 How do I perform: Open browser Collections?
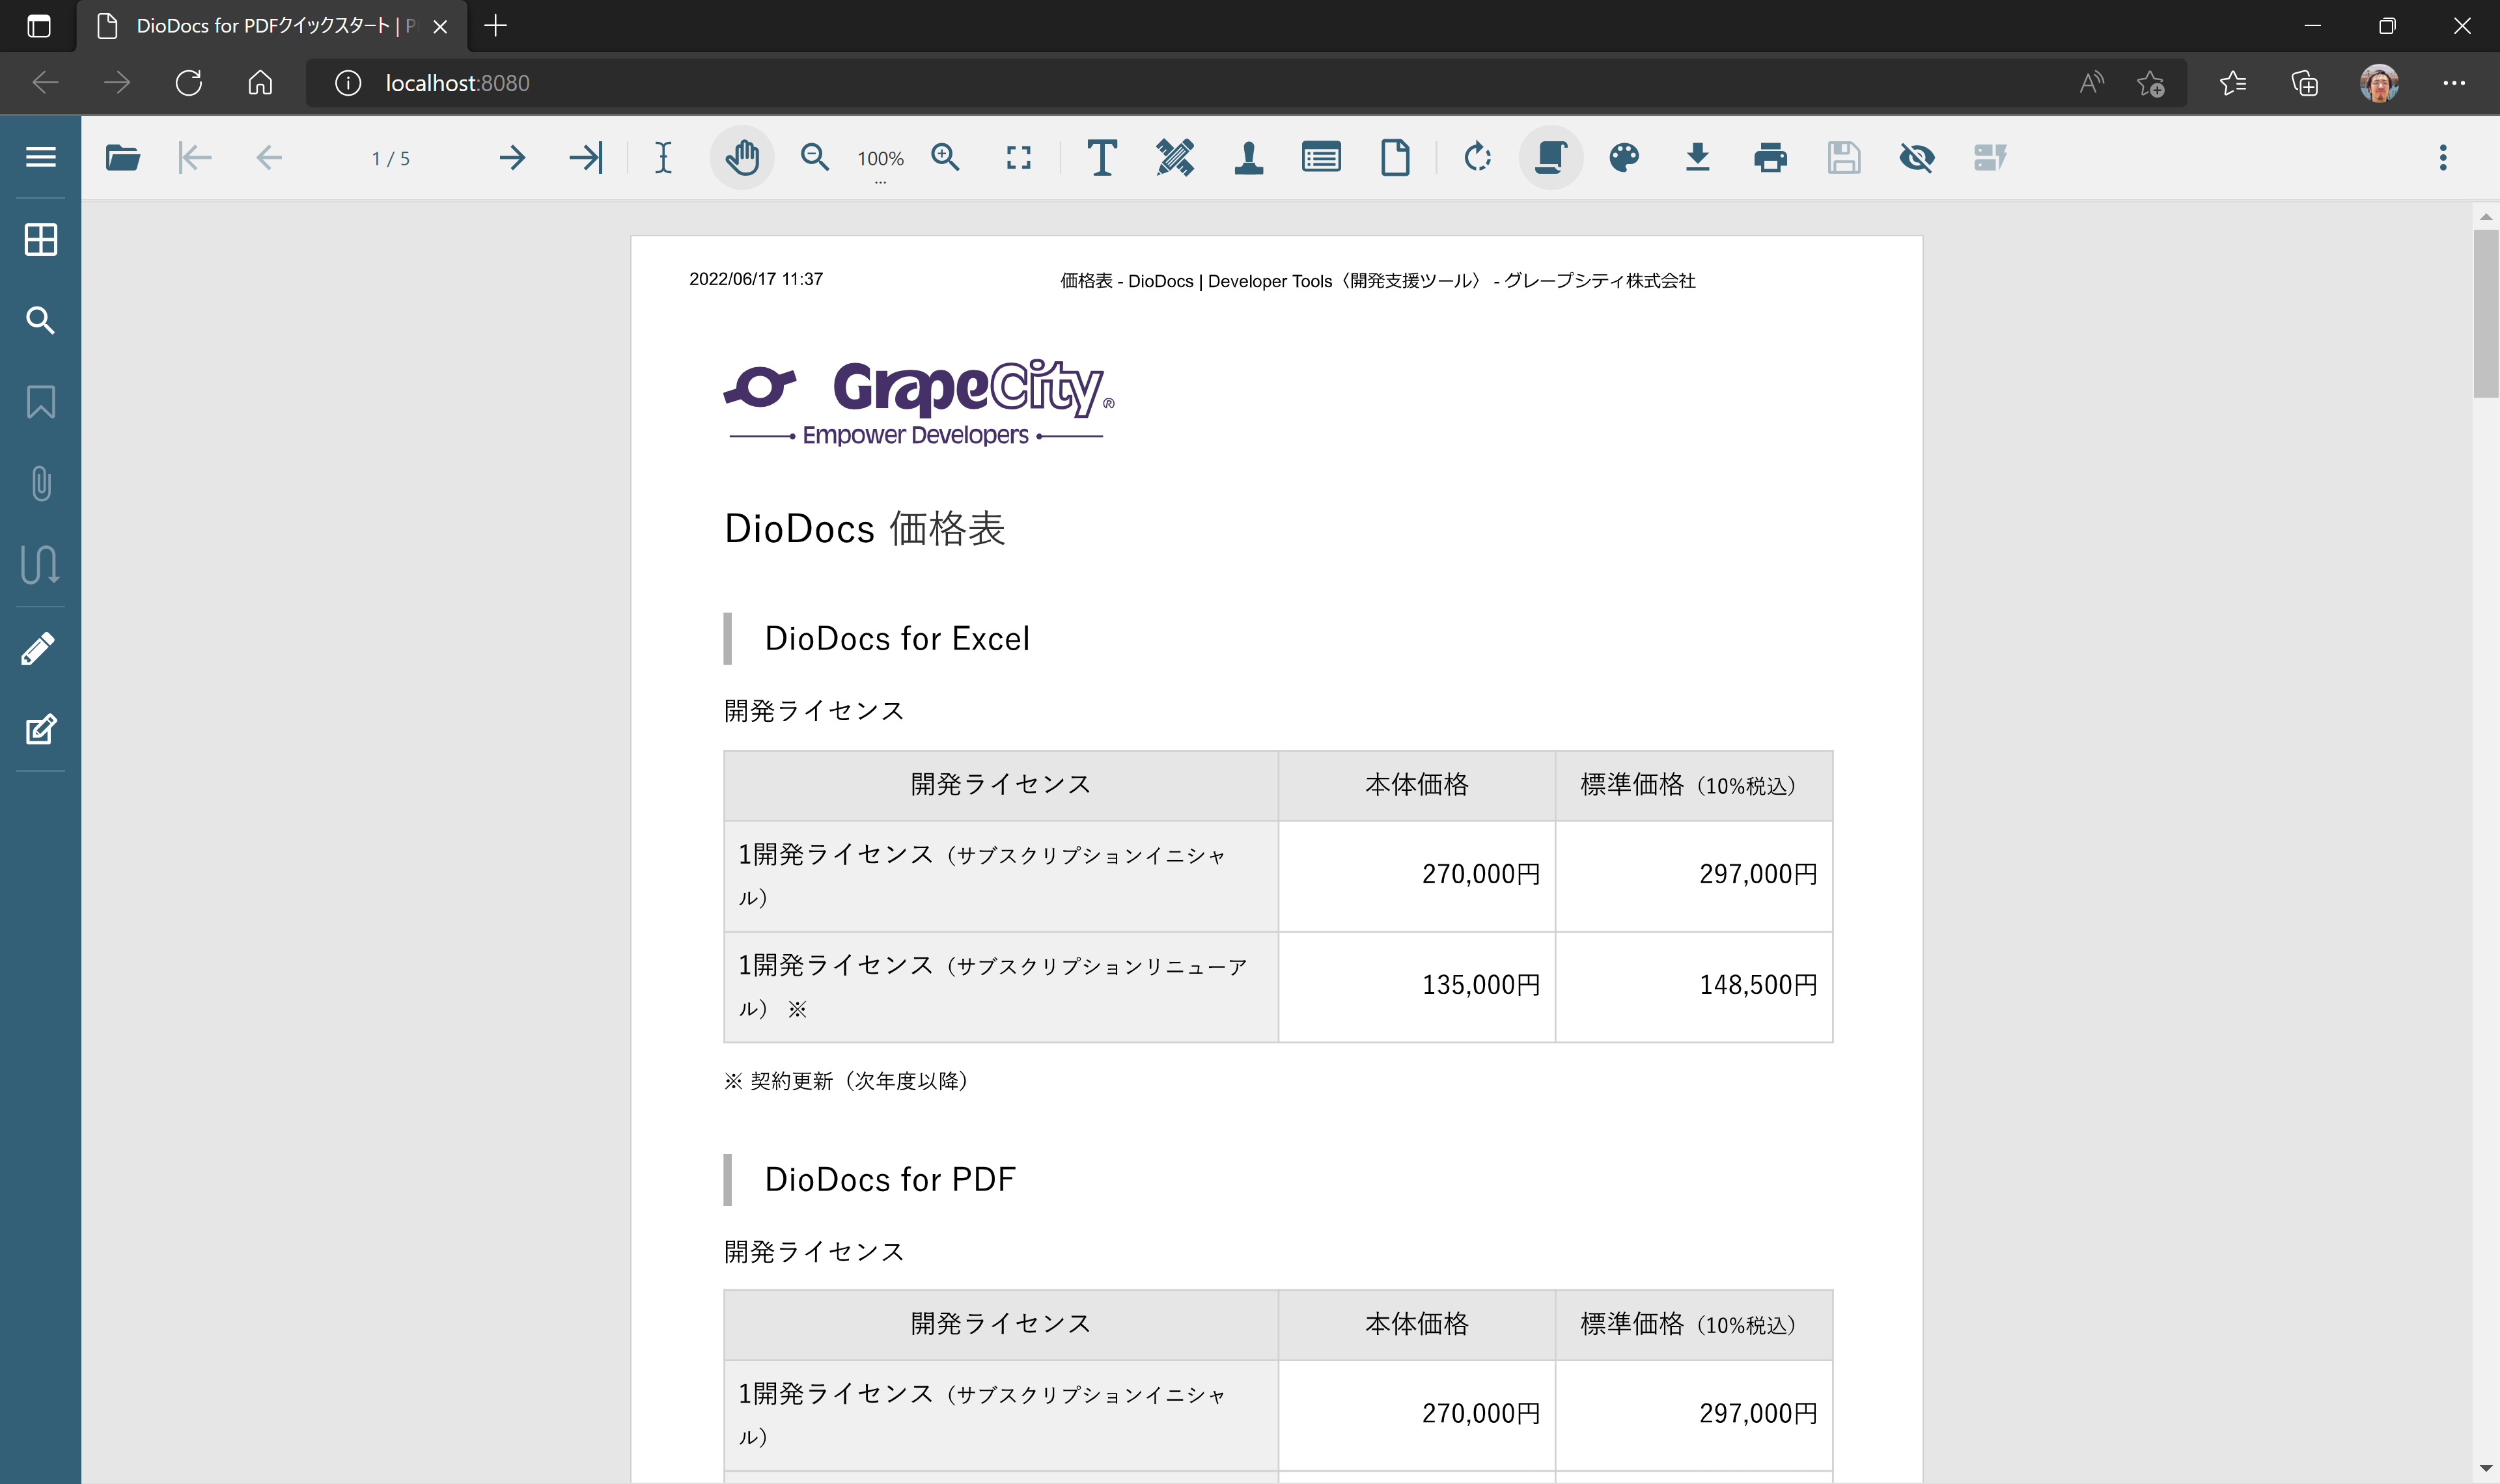point(2305,83)
